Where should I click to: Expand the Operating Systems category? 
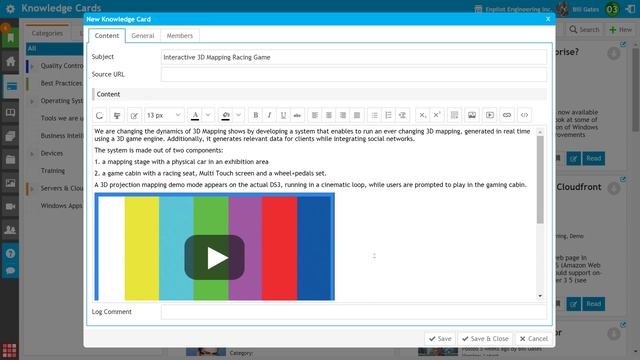[x=32, y=101]
